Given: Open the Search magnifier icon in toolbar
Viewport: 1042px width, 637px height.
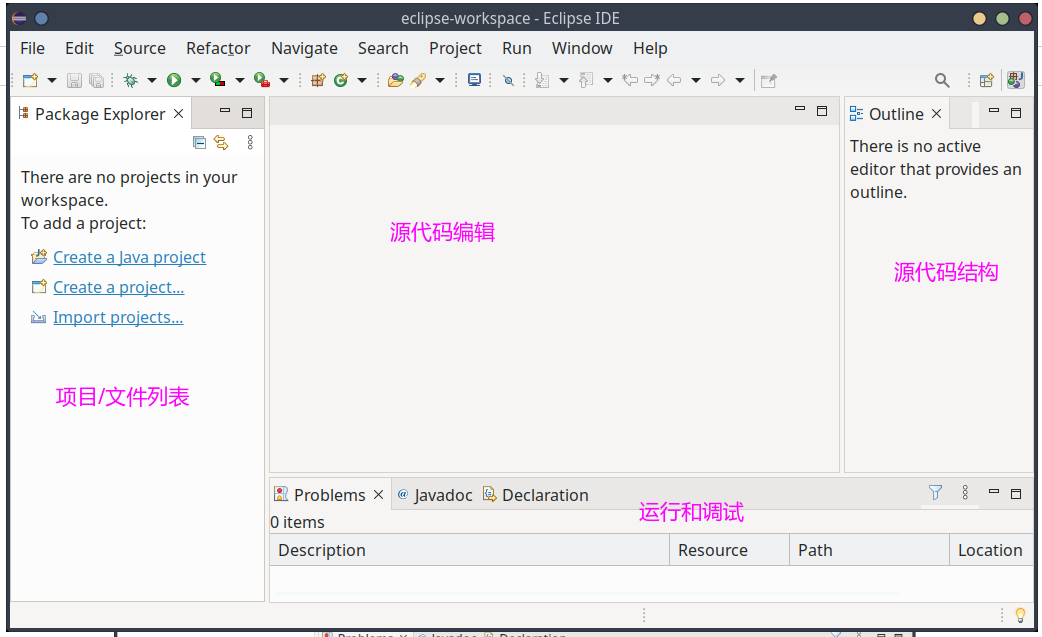Looking at the screenshot, I should coord(942,80).
